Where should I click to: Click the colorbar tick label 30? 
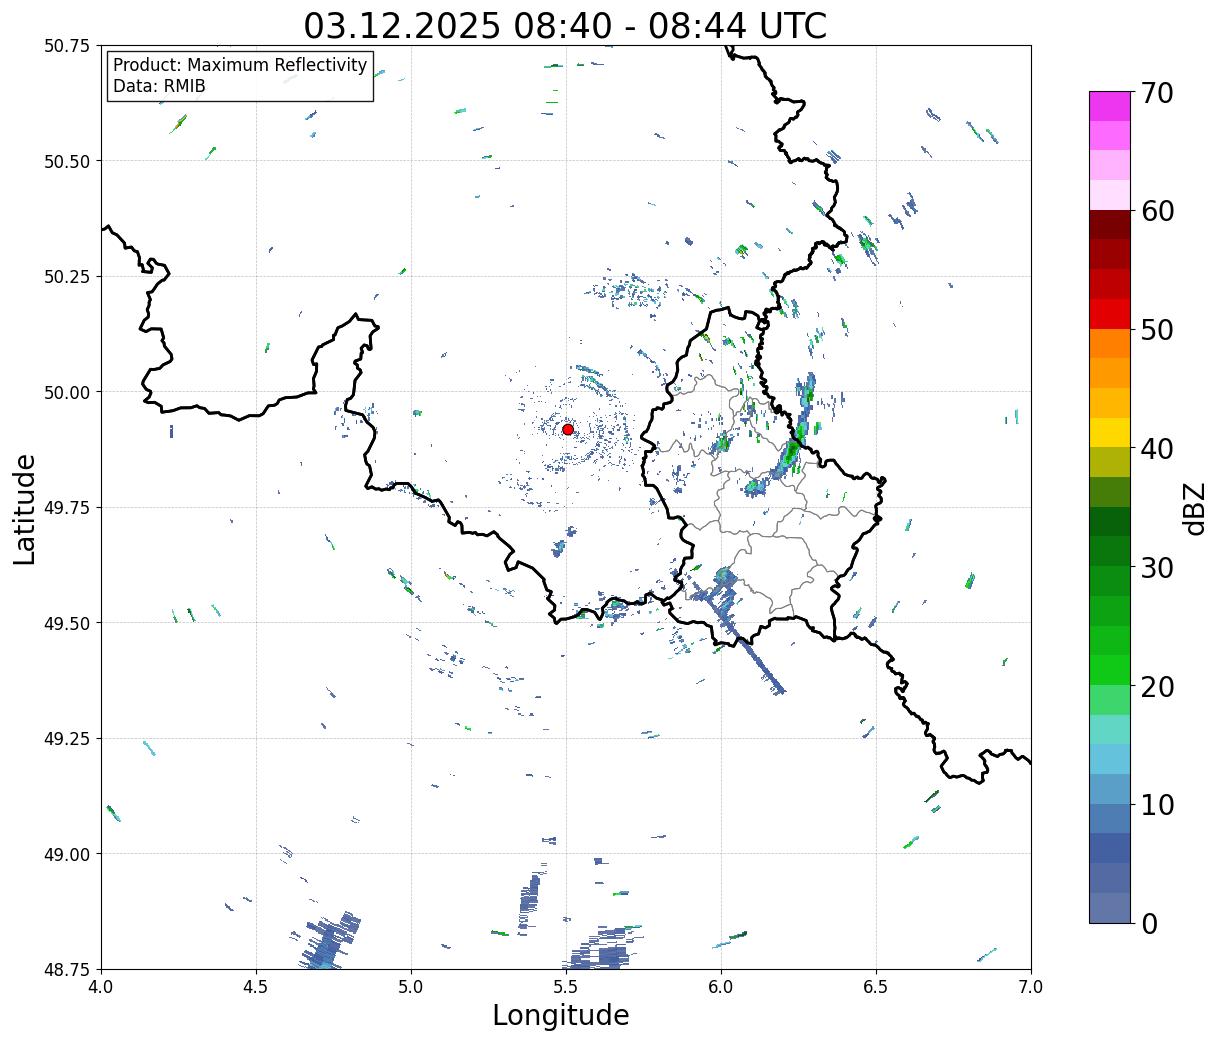click(1156, 567)
